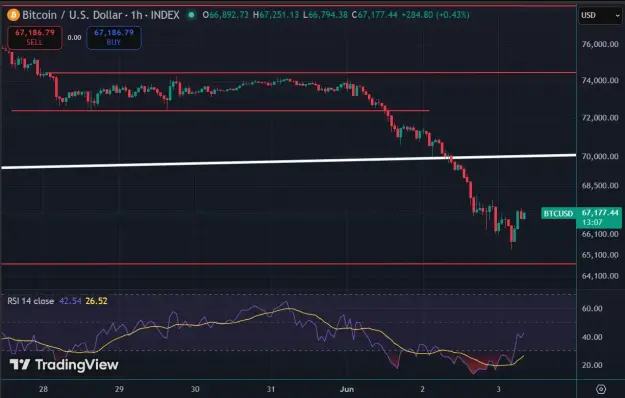Click the Jun label on time axis
This screenshot has width=625, height=398.
coord(347,389)
